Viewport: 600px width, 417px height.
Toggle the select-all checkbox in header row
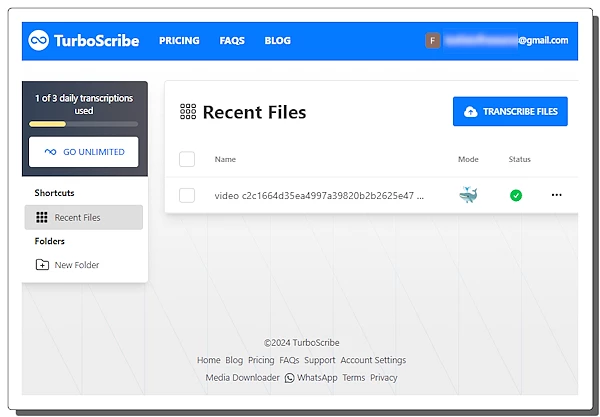tap(187, 159)
